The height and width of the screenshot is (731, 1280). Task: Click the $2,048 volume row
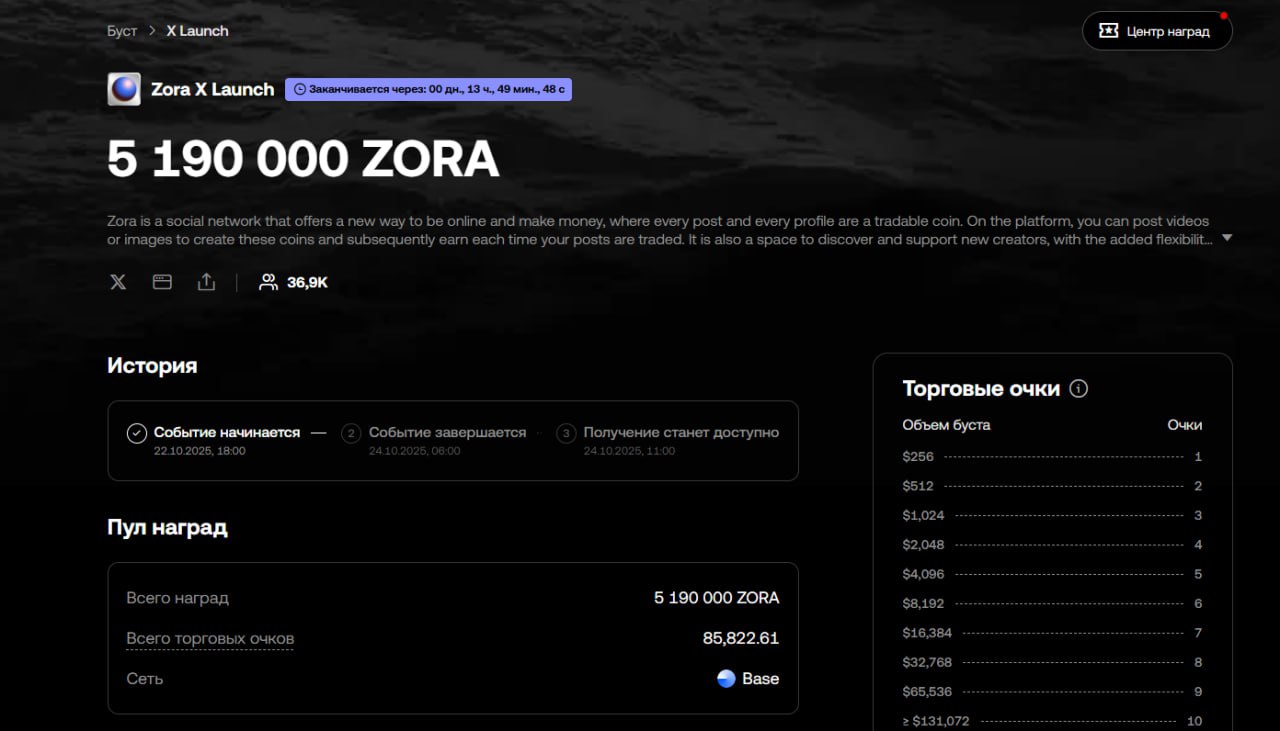(1052, 545)
